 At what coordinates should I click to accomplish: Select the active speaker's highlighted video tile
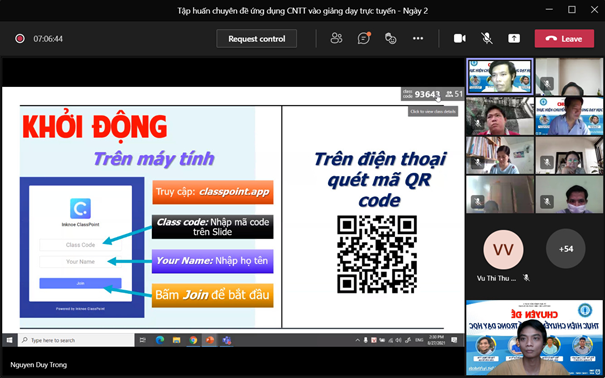(500, 76)
